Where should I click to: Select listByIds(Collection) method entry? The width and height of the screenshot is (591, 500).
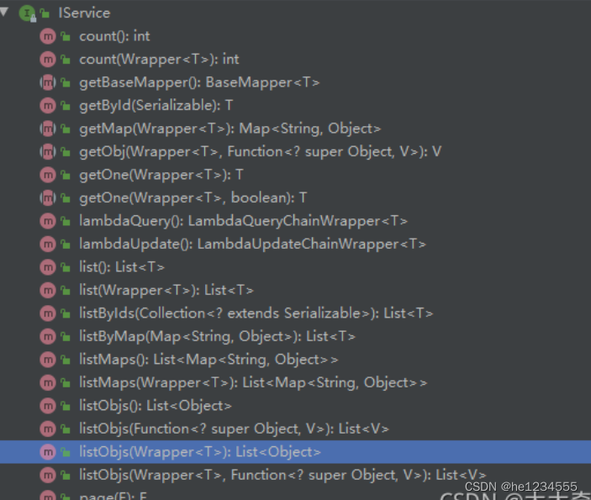point(256,313)
